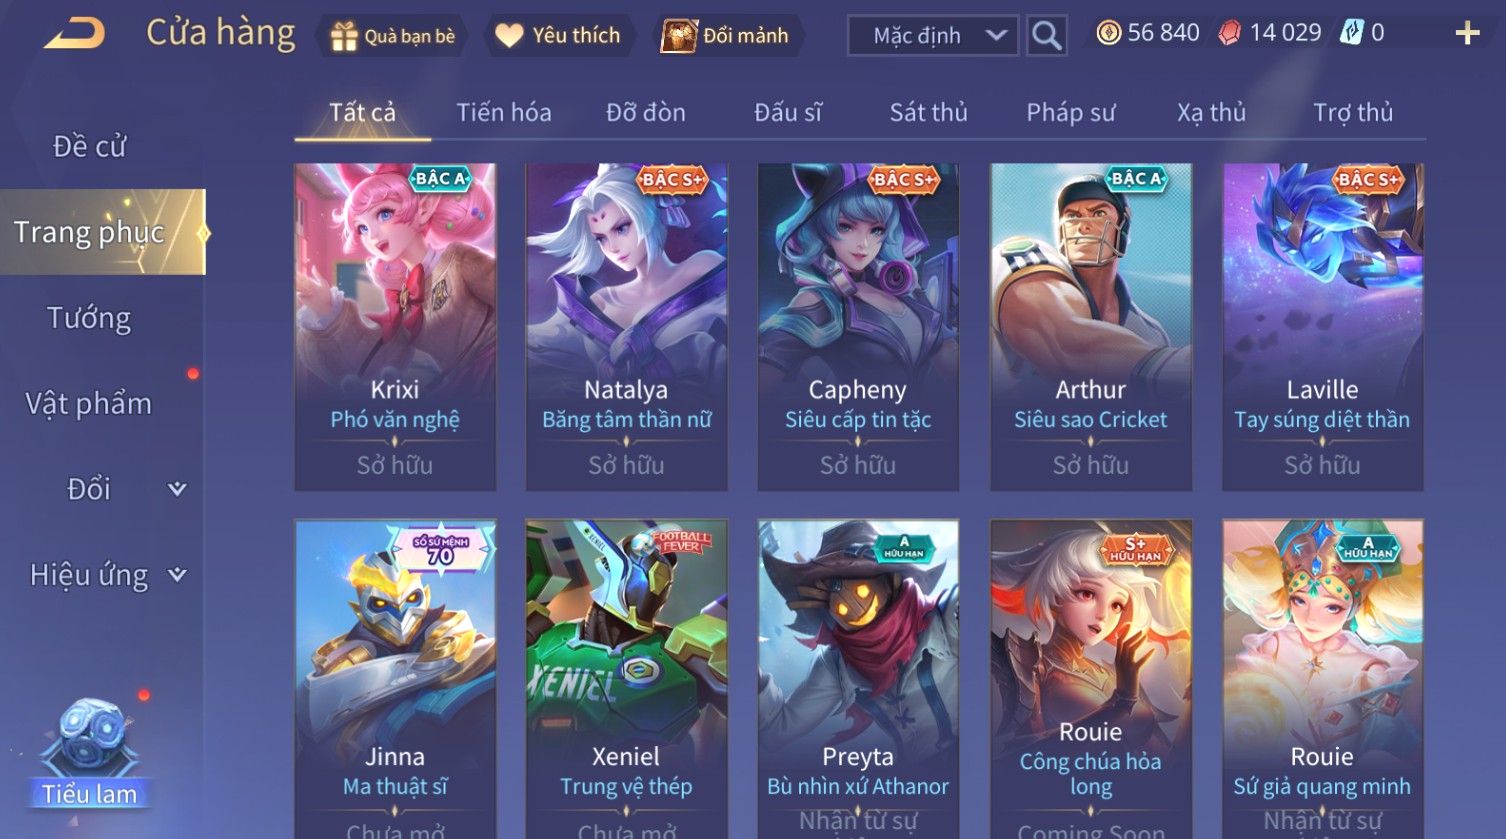The width and height of the screenshot is (1506, 839).
Task: Open the Mặc định sort dropdown
Action: click(932, 35)
